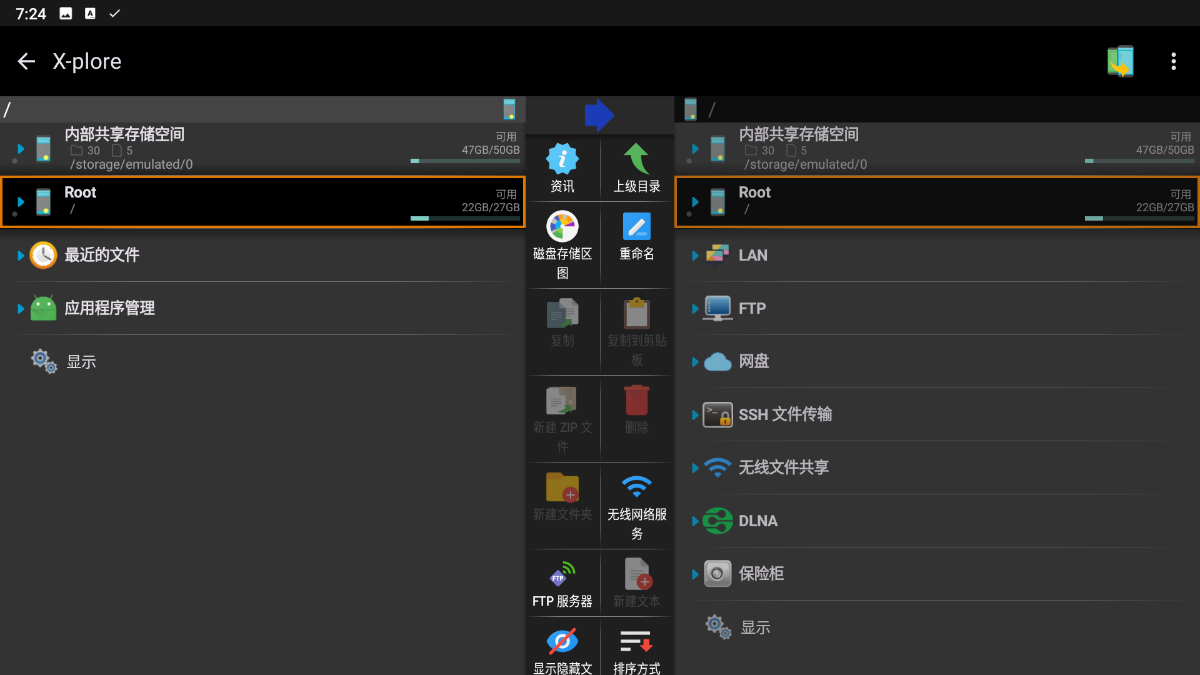Open 显示 settings in left pane

pyautogui.click(x=81, y=362)
